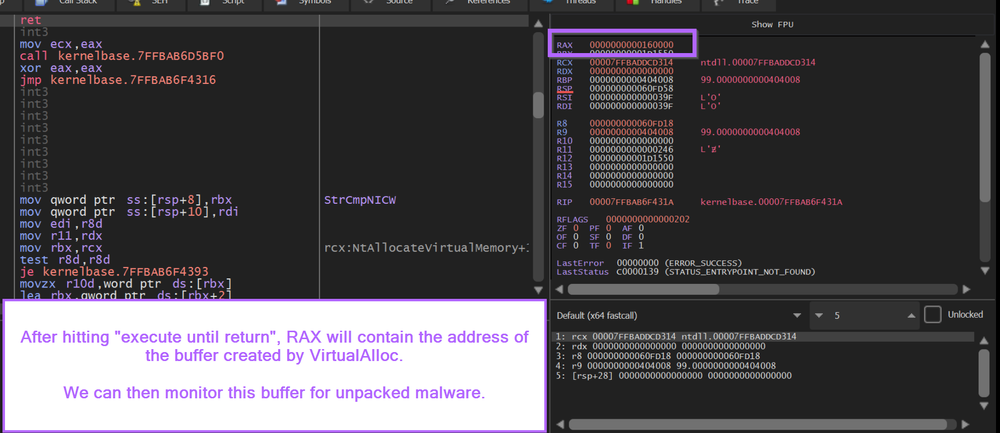
Task: Click registers panel horizontal scroll right arrow
Action: click(967, 290)
